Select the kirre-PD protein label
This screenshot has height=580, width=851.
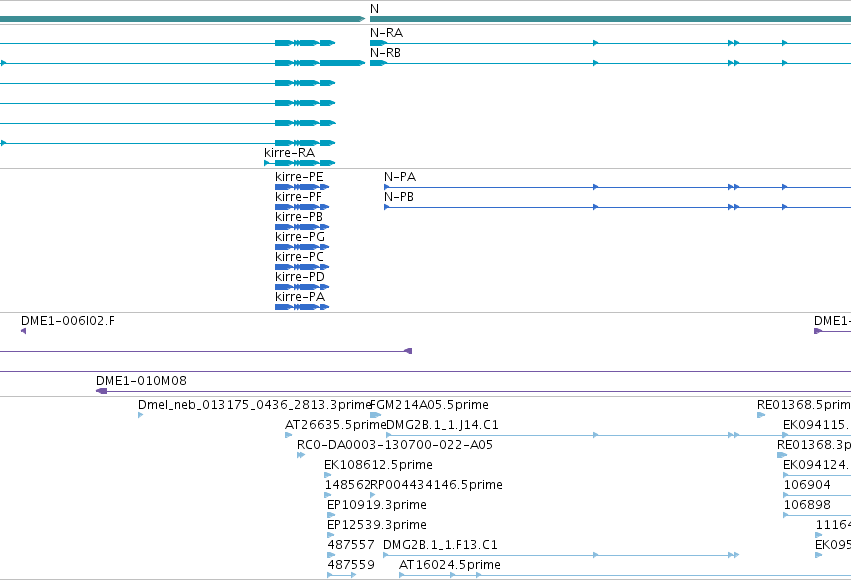click(x=300, y=277)
